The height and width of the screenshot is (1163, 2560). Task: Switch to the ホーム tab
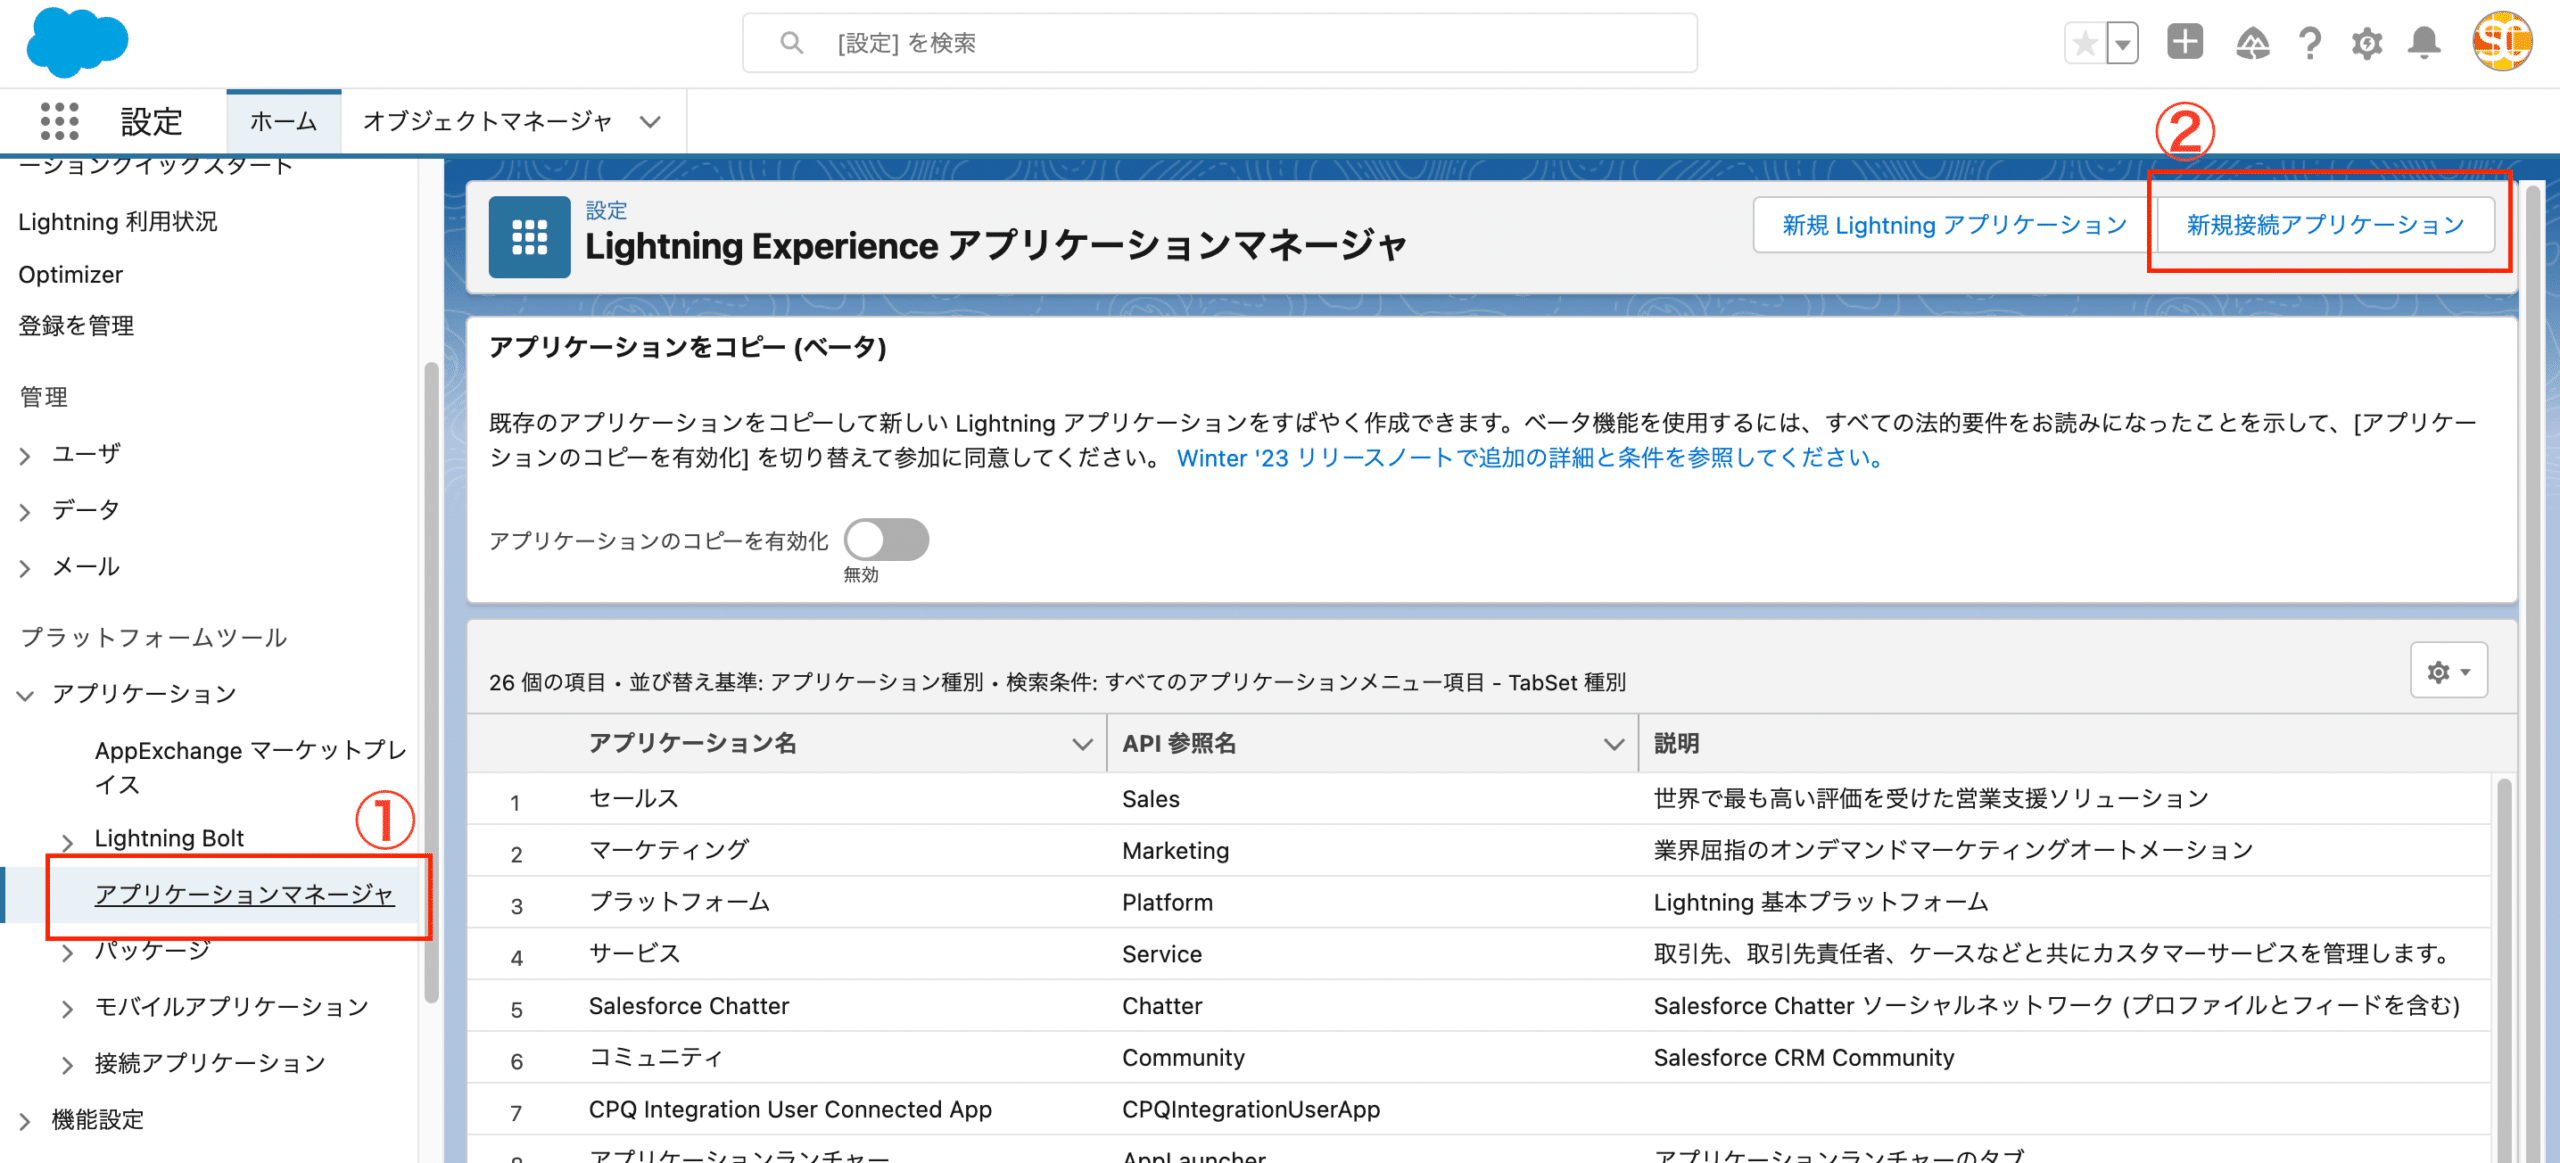click(283, 122)
